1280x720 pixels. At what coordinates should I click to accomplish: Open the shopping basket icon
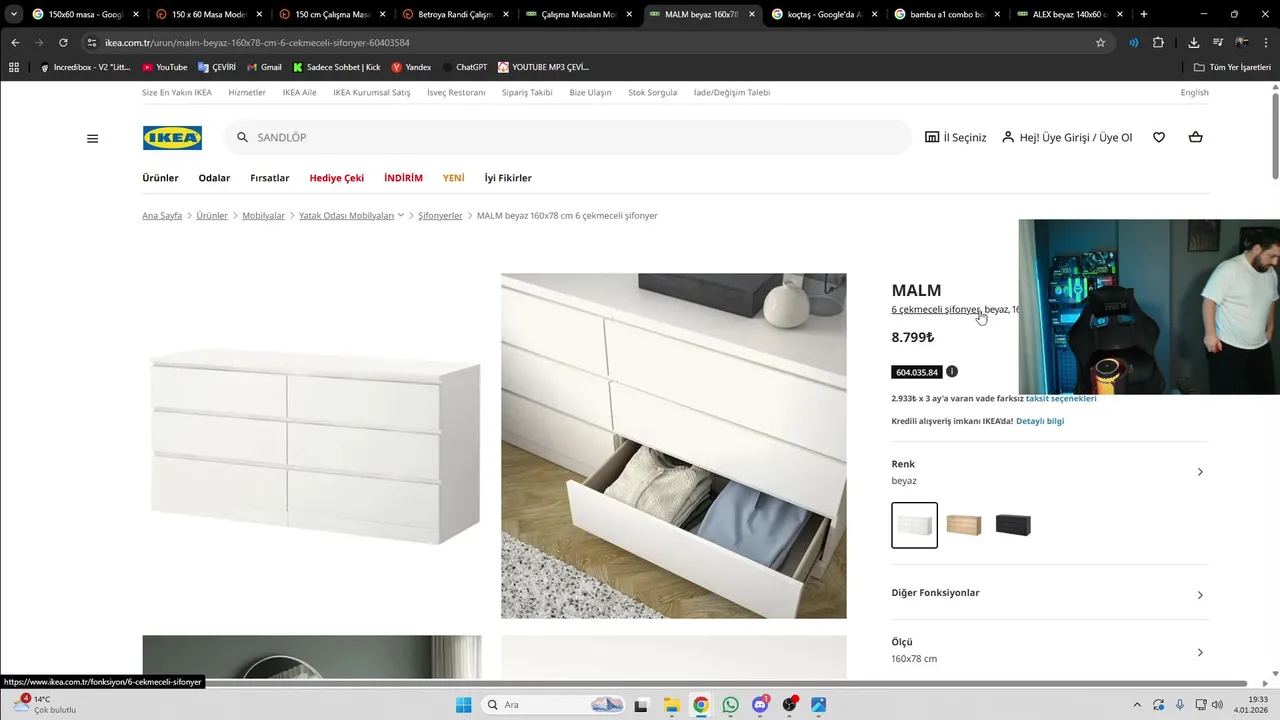pyautogui.click(x=1195, y=137)
